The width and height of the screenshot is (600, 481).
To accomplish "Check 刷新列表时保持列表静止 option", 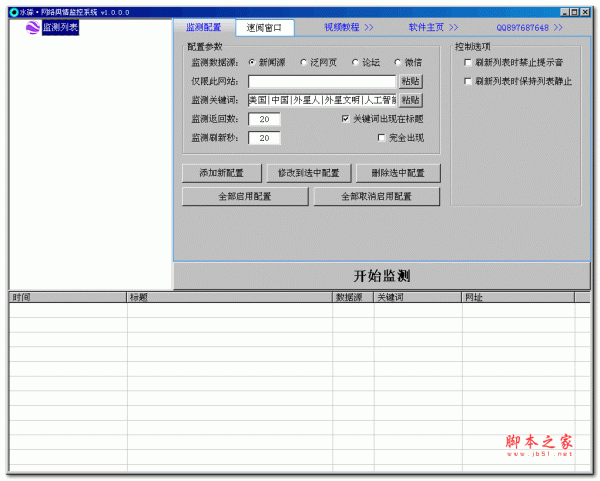I will tap(467, 81).
